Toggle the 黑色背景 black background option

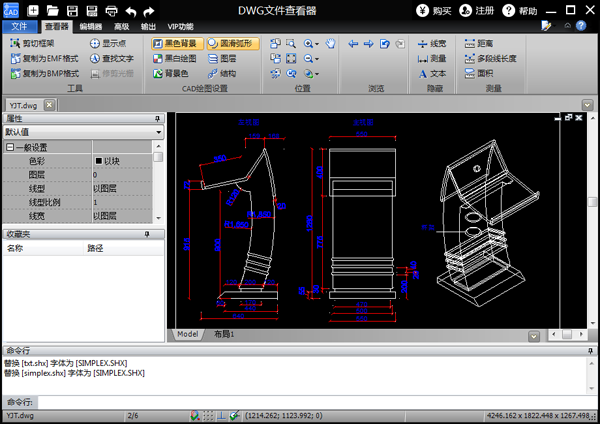177,44
